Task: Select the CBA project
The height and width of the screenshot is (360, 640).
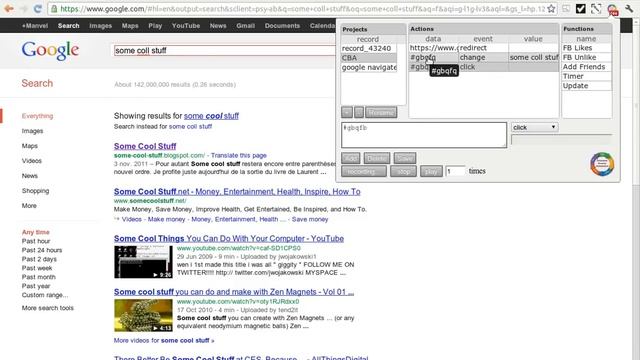Action: coord(369,58)
